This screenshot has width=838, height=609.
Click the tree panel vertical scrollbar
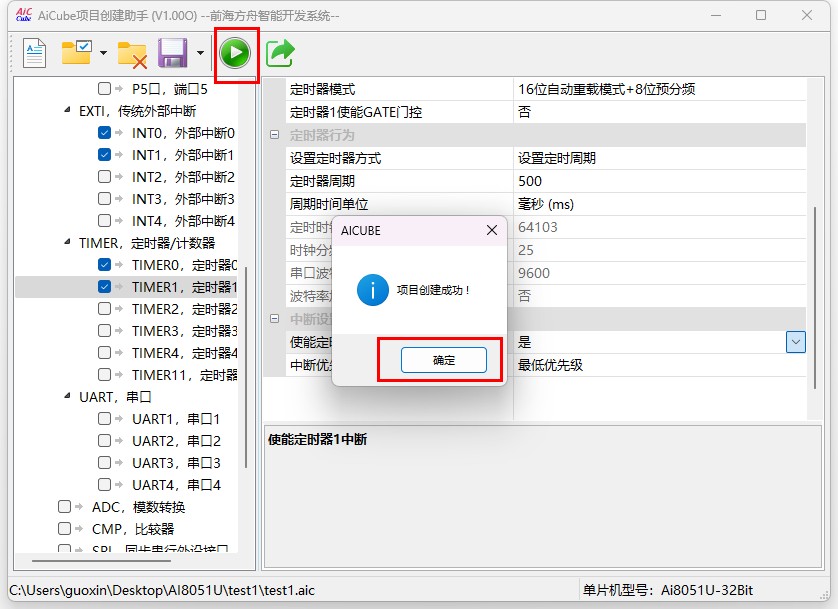246,368
